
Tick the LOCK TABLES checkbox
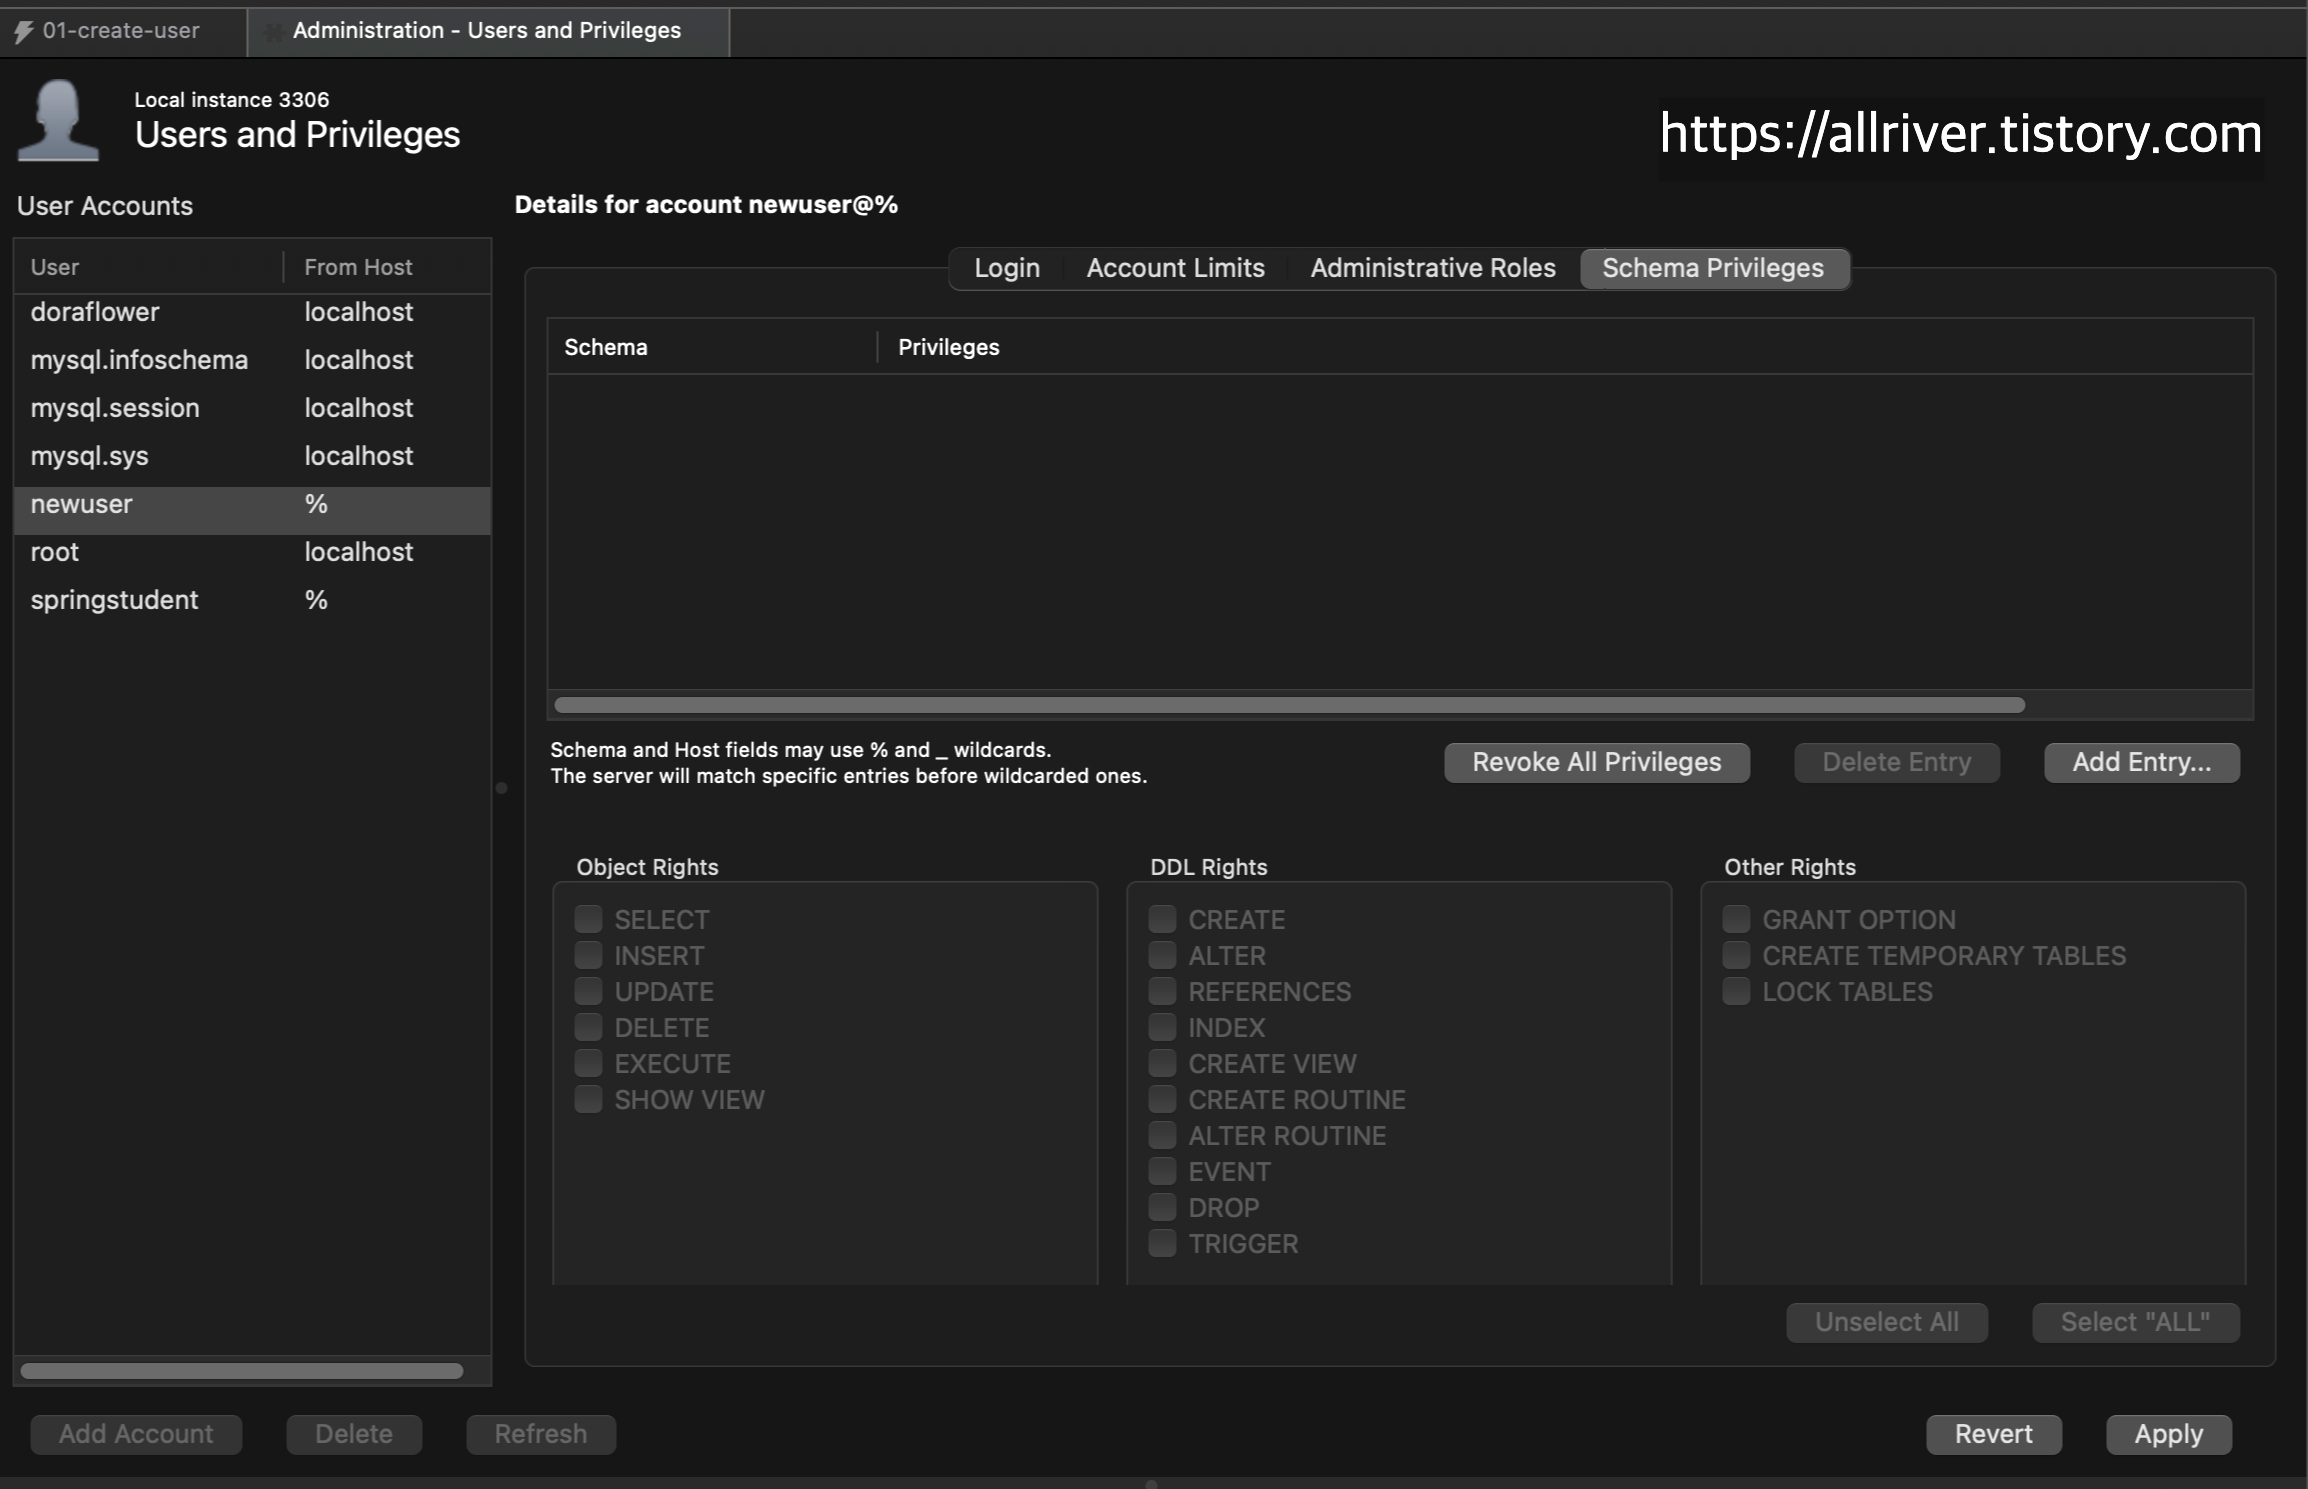point(1736,991)
